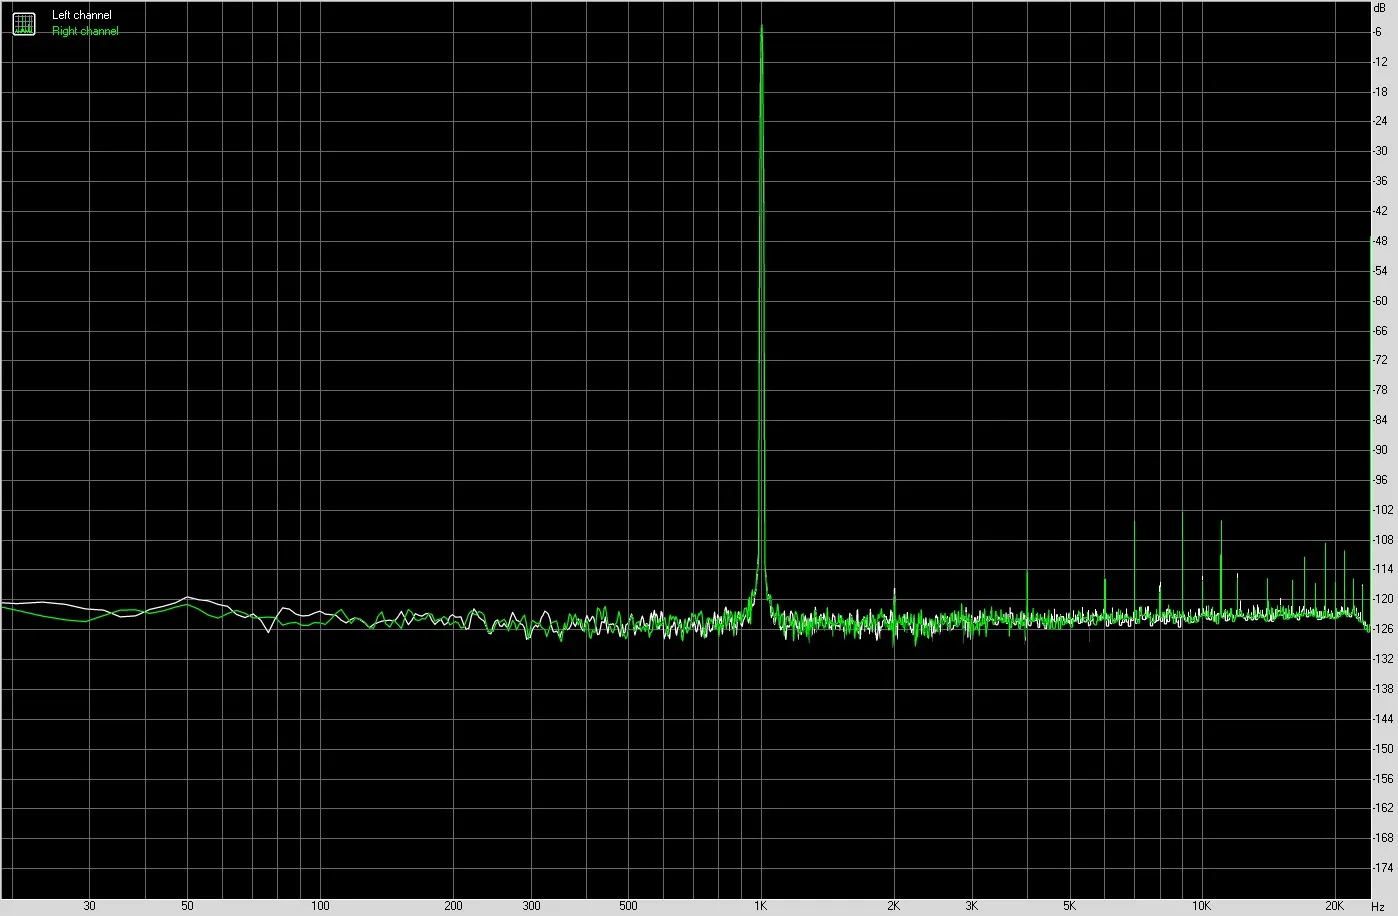Click the -96 dB axis label

pyautogui.click(x=1380, y=480)
